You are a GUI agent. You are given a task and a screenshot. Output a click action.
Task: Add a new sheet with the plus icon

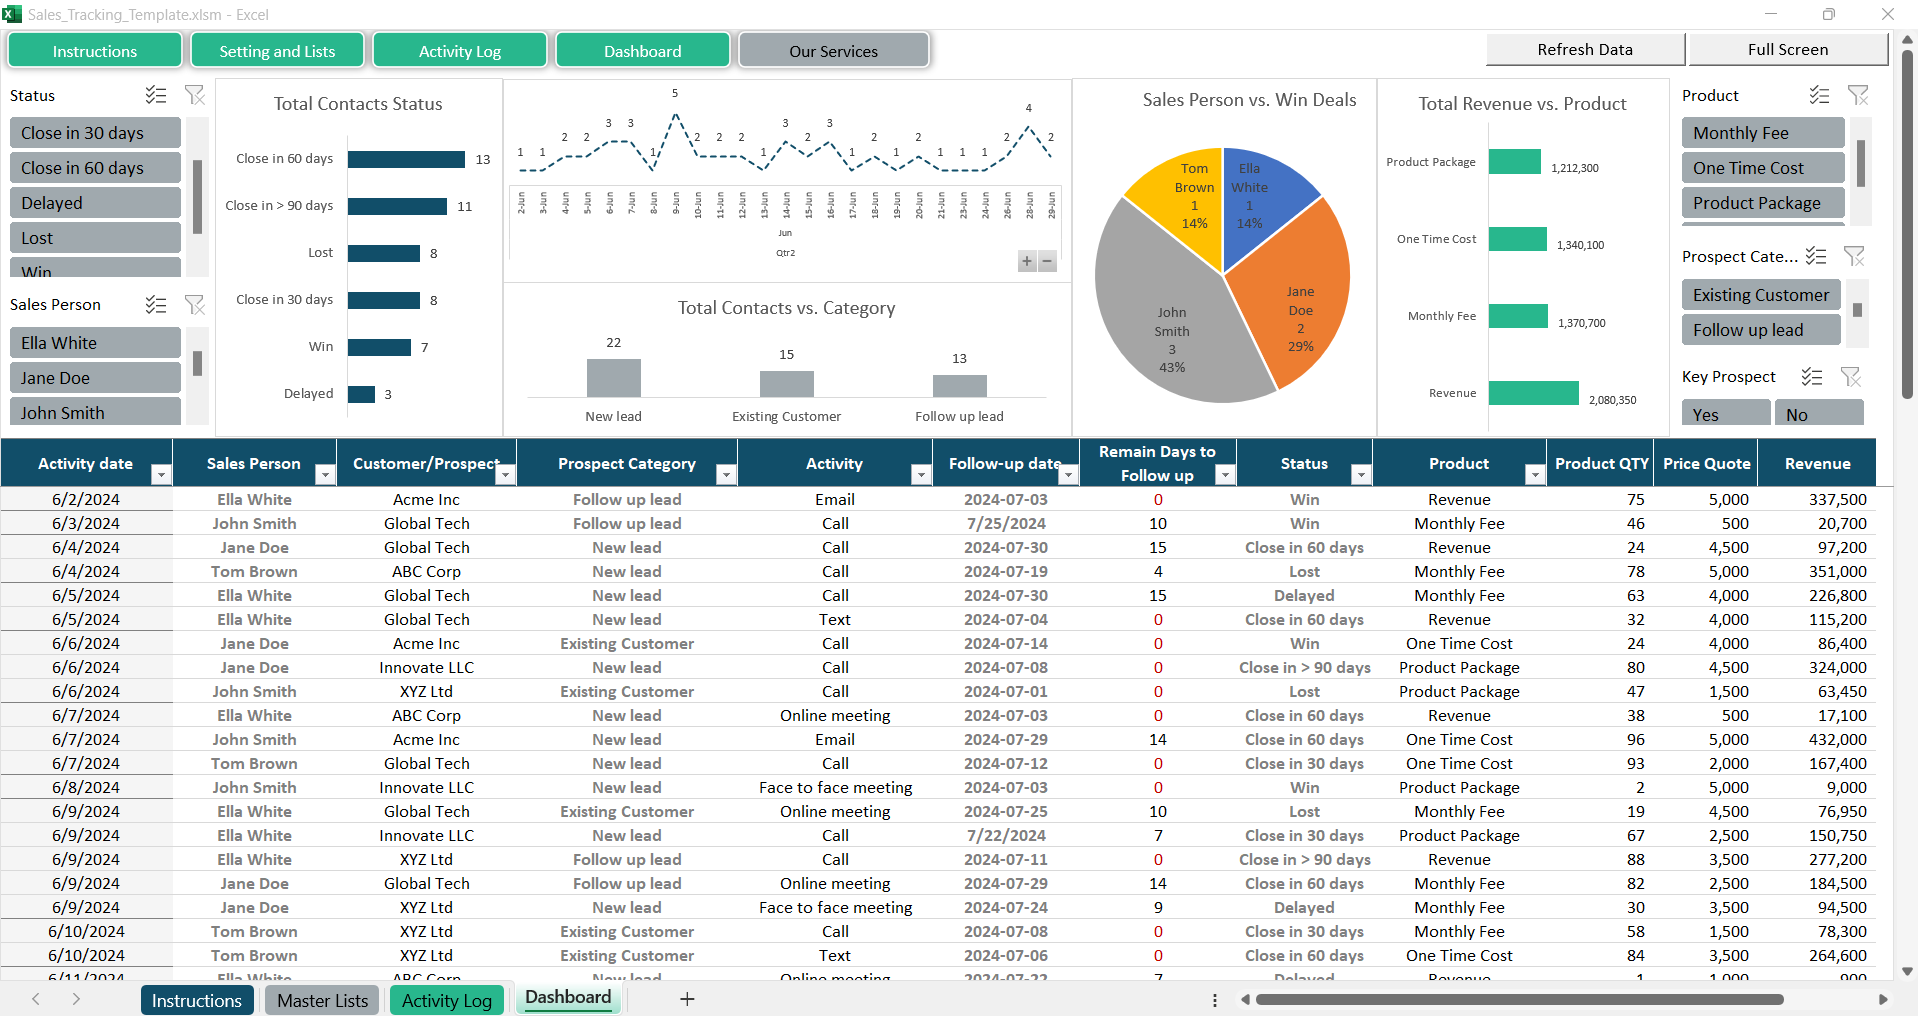[687, 999]
